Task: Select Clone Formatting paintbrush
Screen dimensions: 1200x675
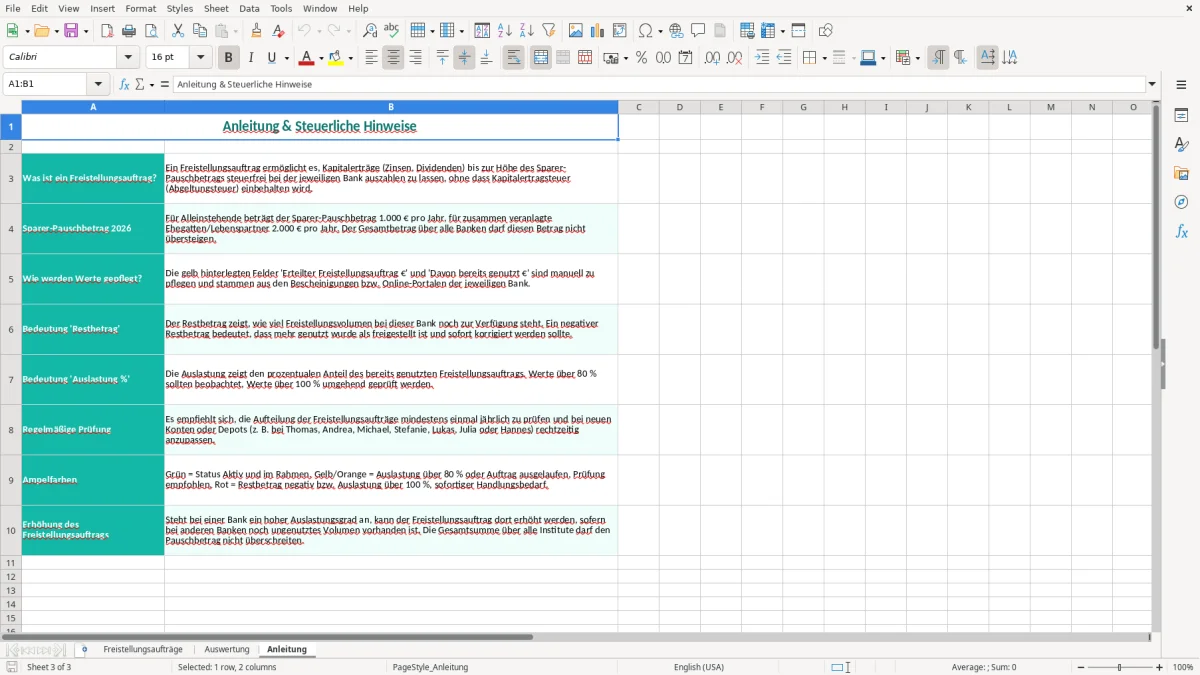Action: coord(257,31)
